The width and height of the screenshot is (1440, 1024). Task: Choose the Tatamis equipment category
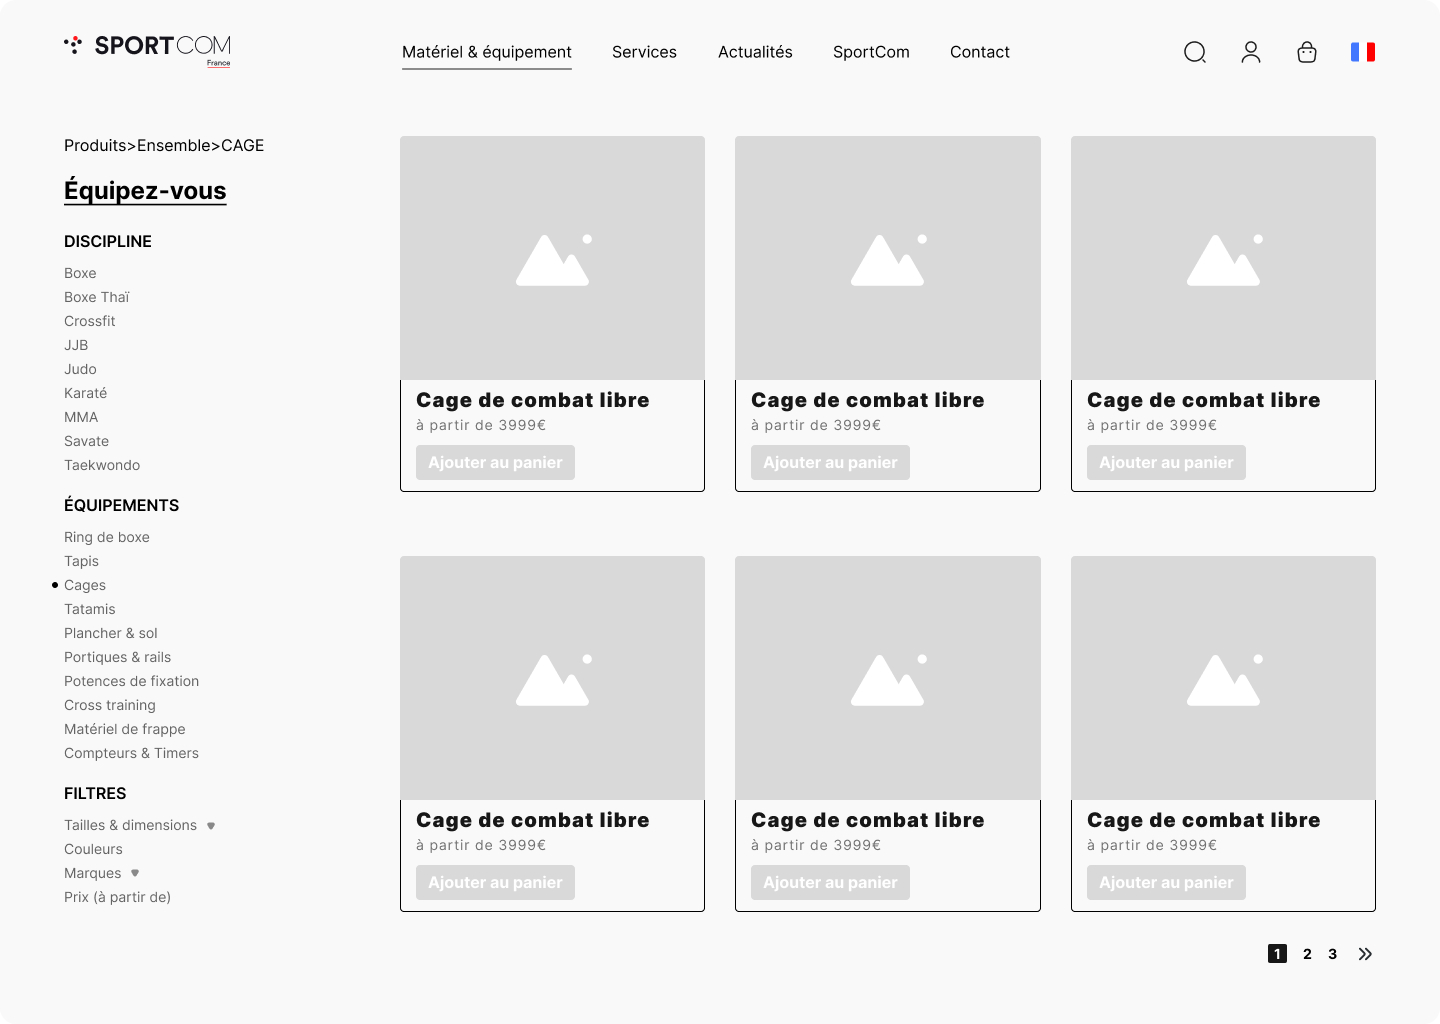click(90, 609)
